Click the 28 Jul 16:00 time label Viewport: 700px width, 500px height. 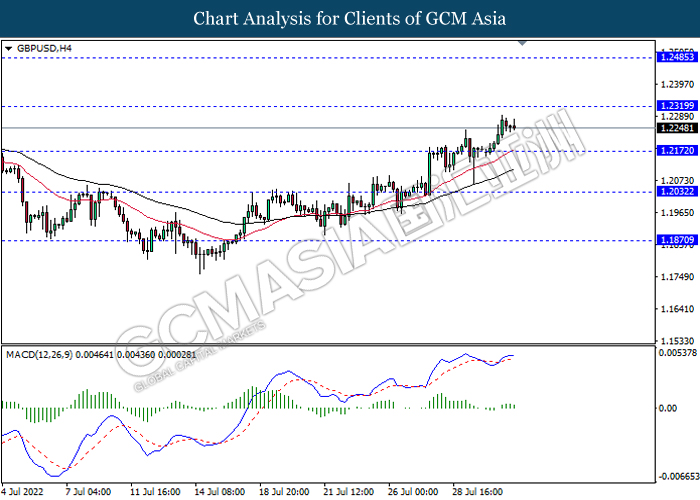tap(478, 492)
